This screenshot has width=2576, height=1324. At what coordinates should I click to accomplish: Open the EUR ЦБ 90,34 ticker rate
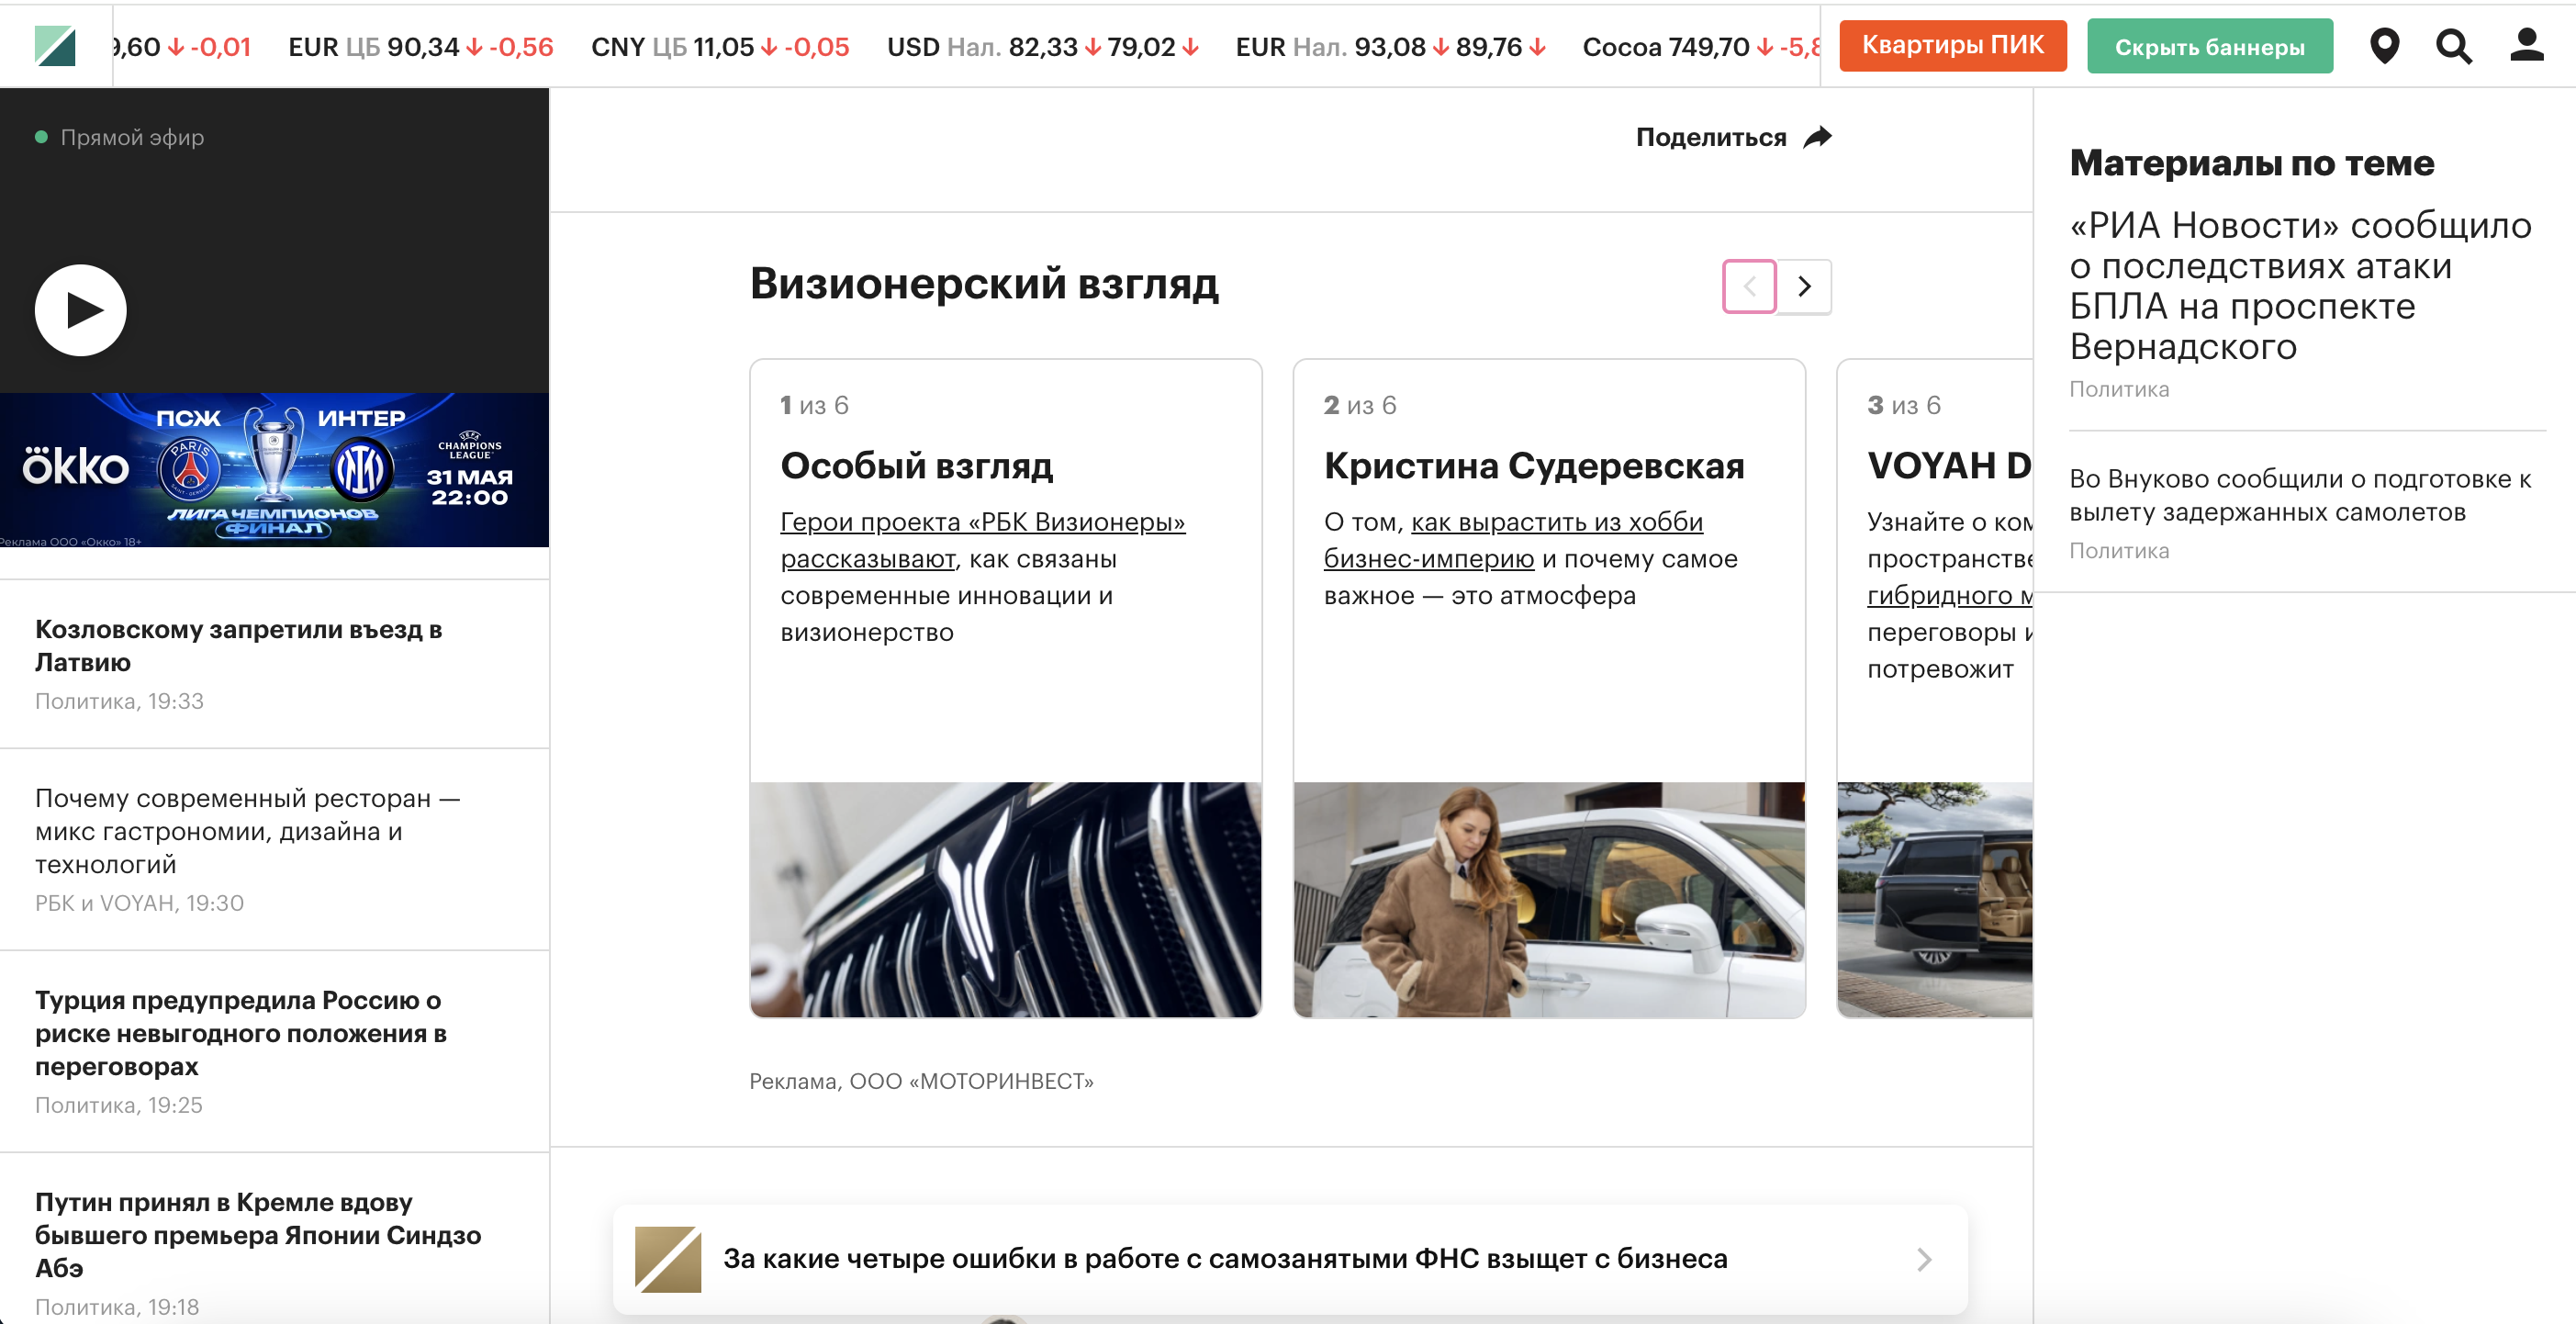point(420,47)
